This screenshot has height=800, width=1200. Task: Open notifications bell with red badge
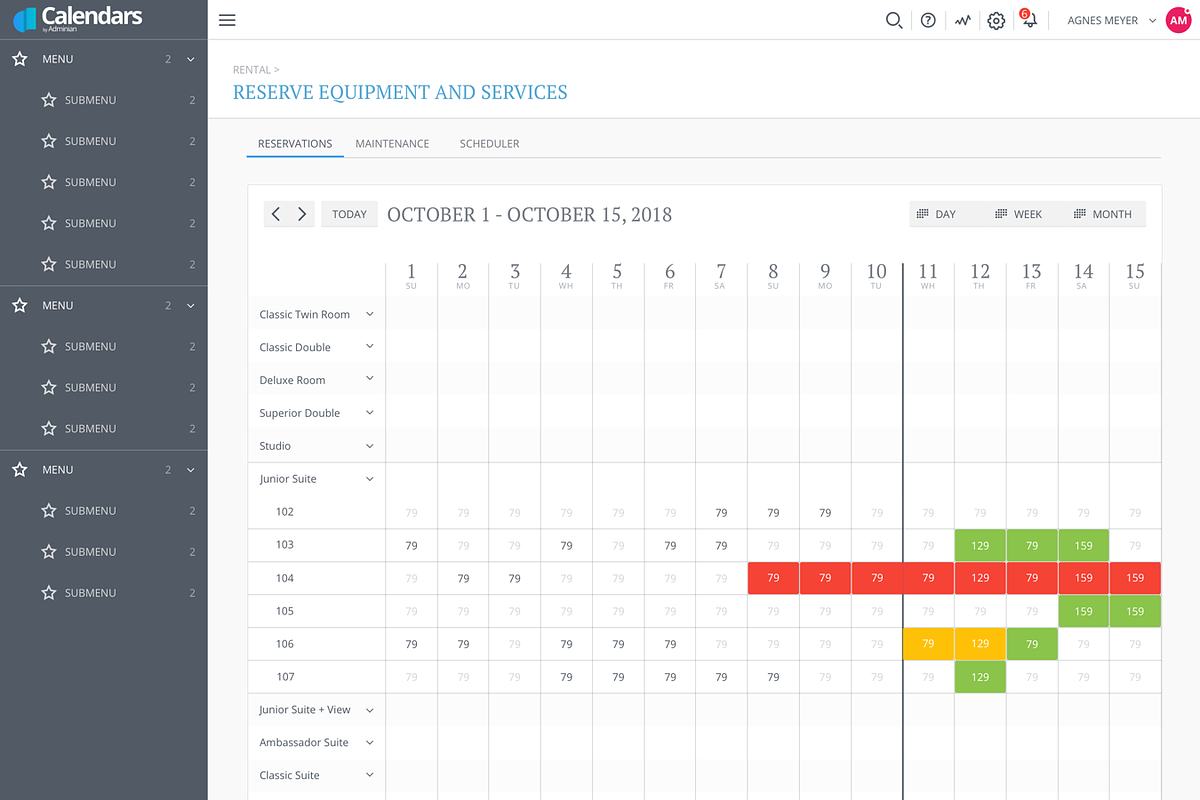coord(1028,19)
